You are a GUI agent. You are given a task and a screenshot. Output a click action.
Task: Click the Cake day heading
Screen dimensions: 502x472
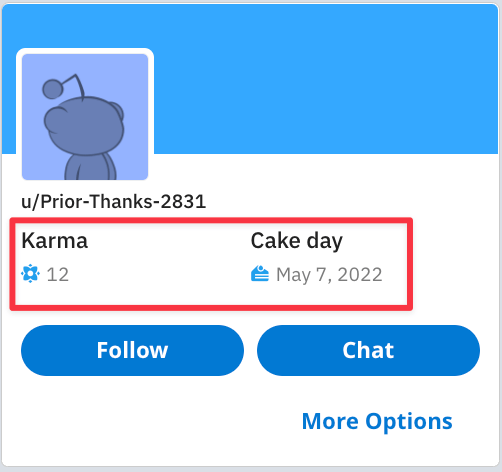(297, 241)
